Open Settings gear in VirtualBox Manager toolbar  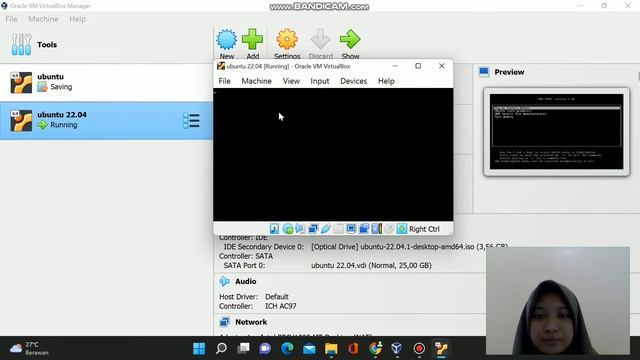287,40
